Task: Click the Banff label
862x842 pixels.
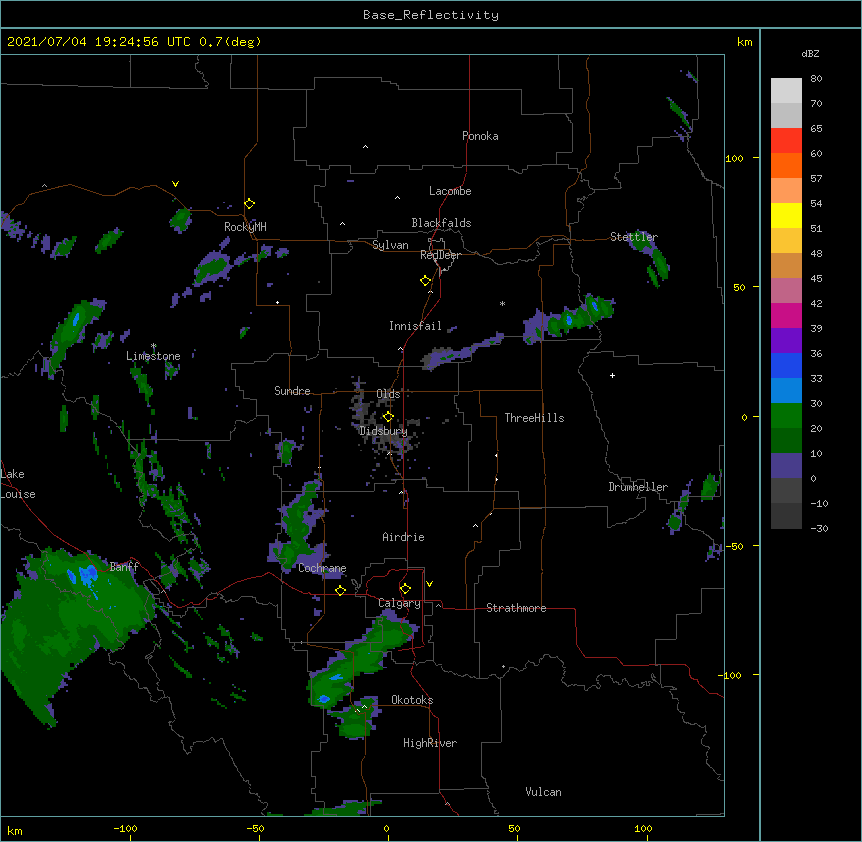Action: (124, 567)
